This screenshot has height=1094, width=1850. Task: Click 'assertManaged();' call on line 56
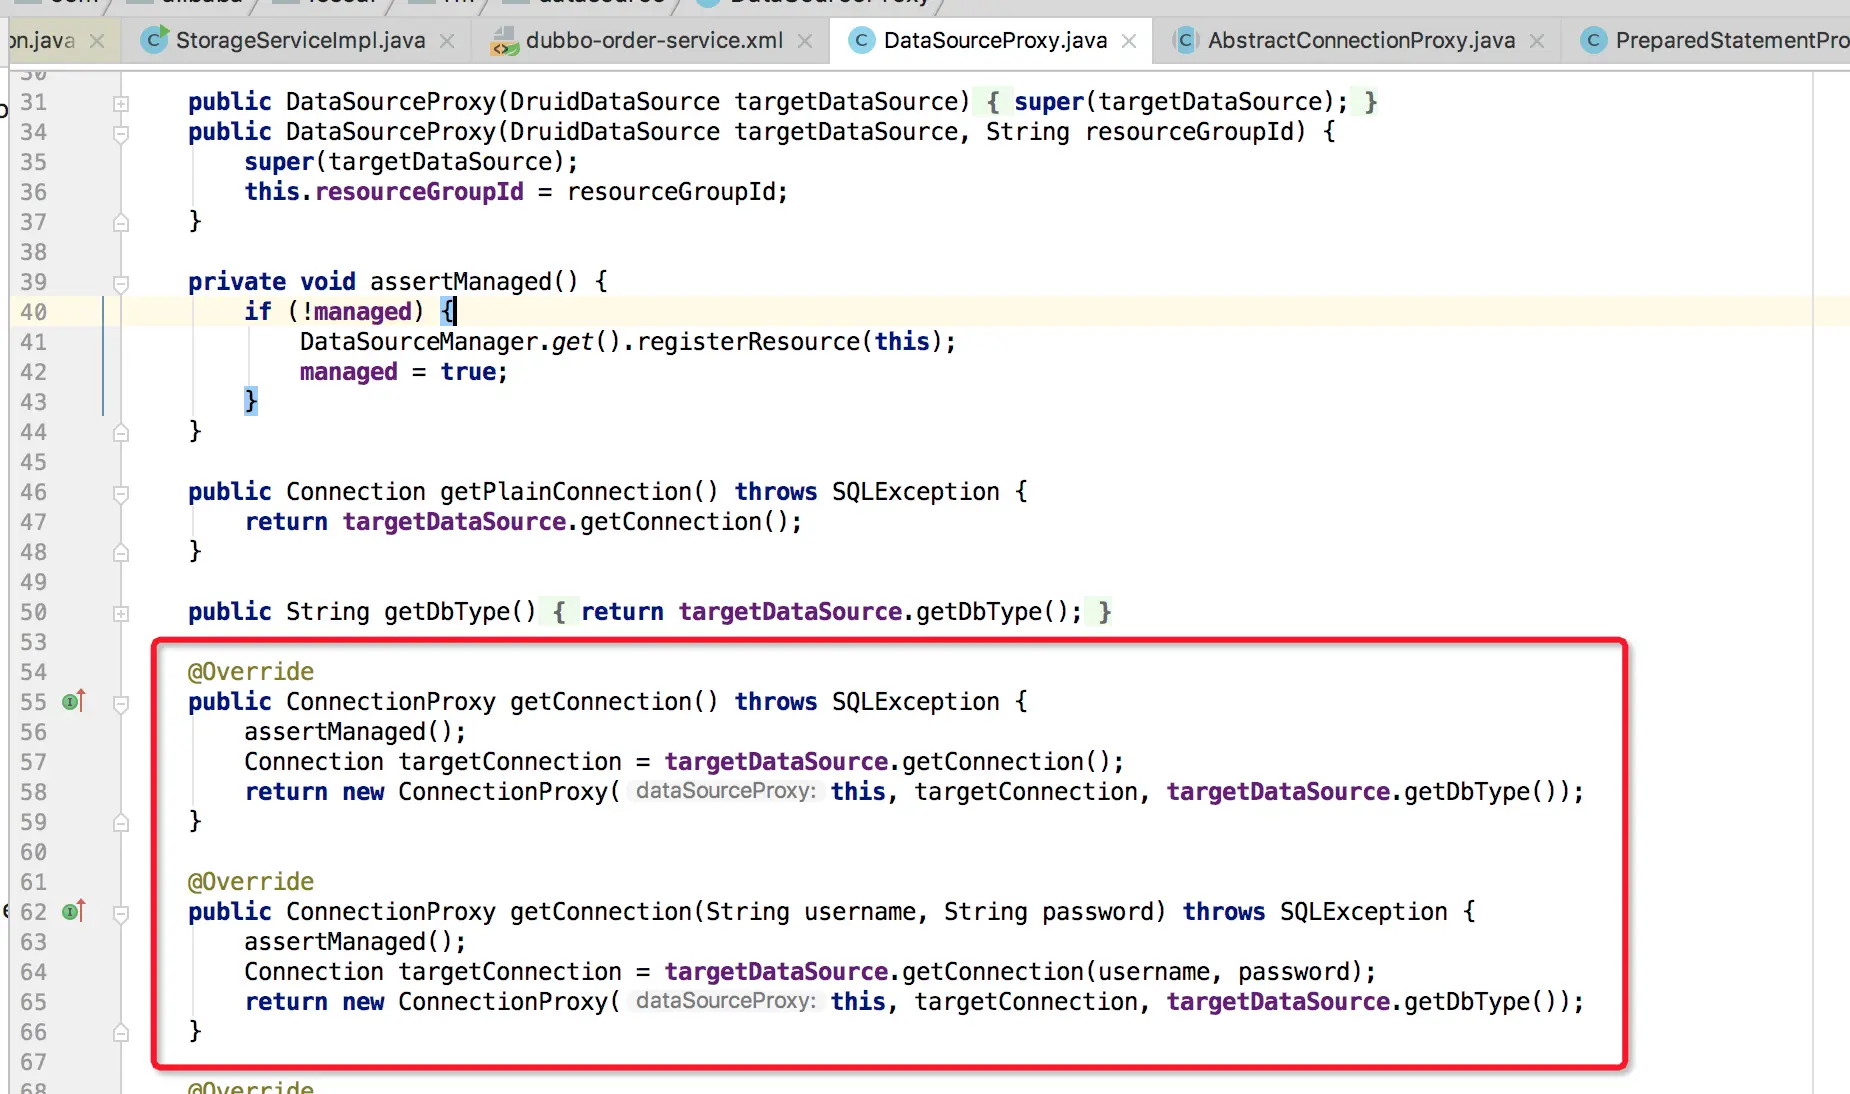pos(355,732)
